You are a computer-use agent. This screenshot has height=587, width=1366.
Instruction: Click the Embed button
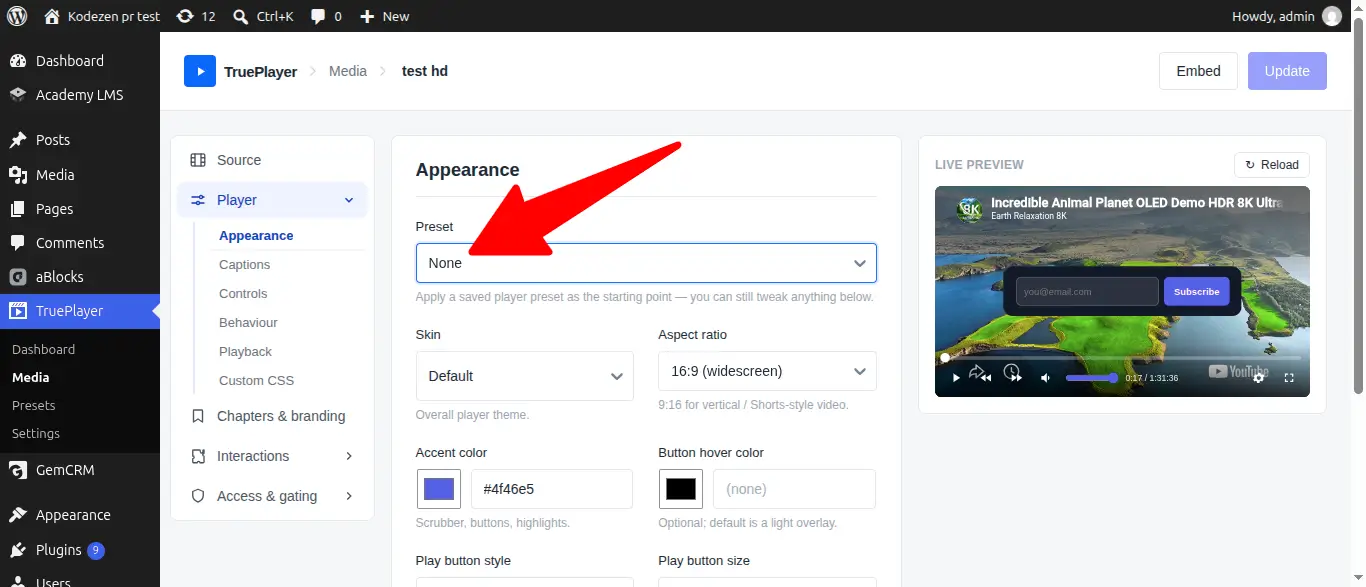(1198, 71)
